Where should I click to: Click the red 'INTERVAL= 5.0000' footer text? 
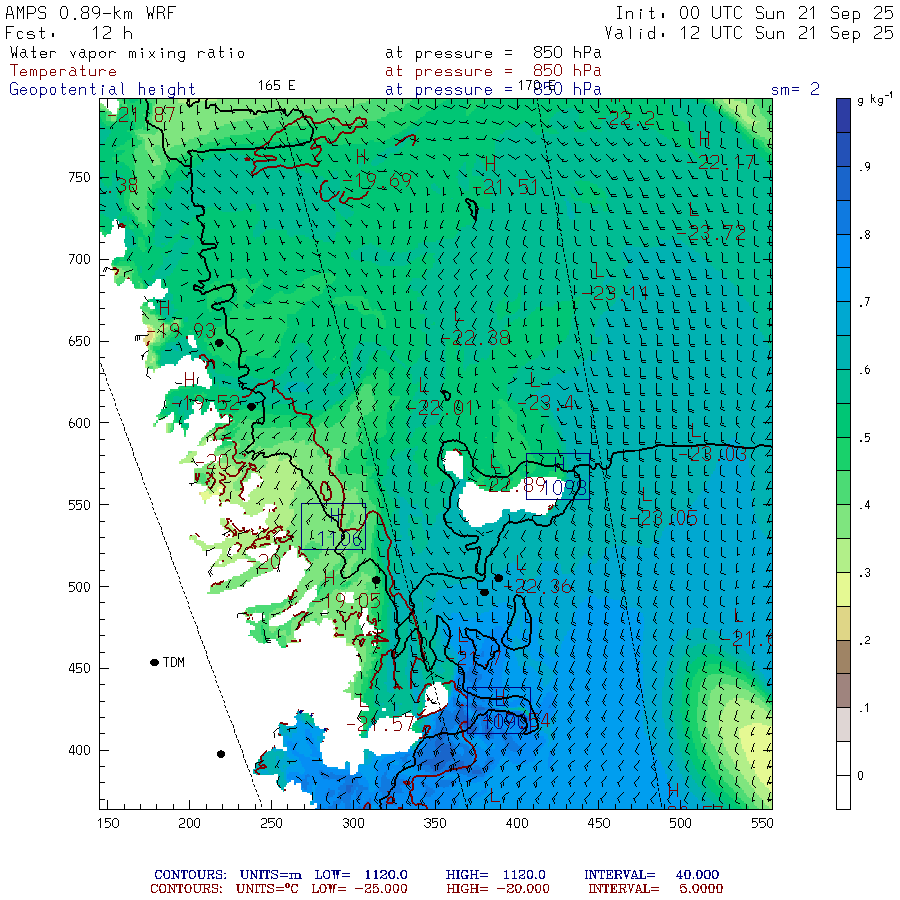coord(655,889)
